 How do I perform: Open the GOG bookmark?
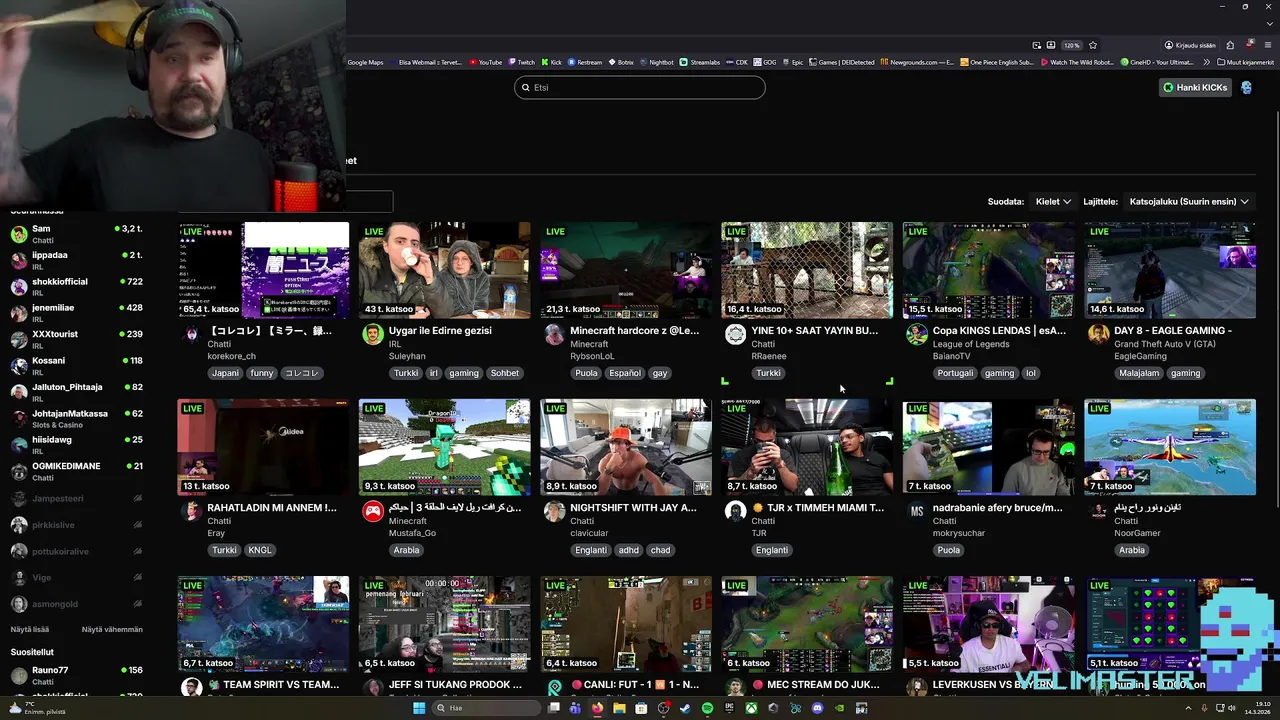pyautogui.click(x=765, y=62)
